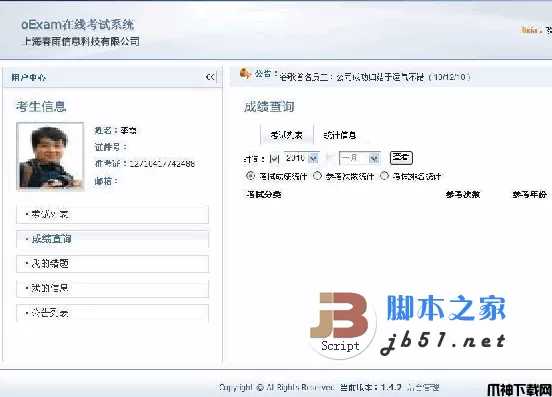Click the 考生信息 heading
552x397 pixels.
pos(41,106)
